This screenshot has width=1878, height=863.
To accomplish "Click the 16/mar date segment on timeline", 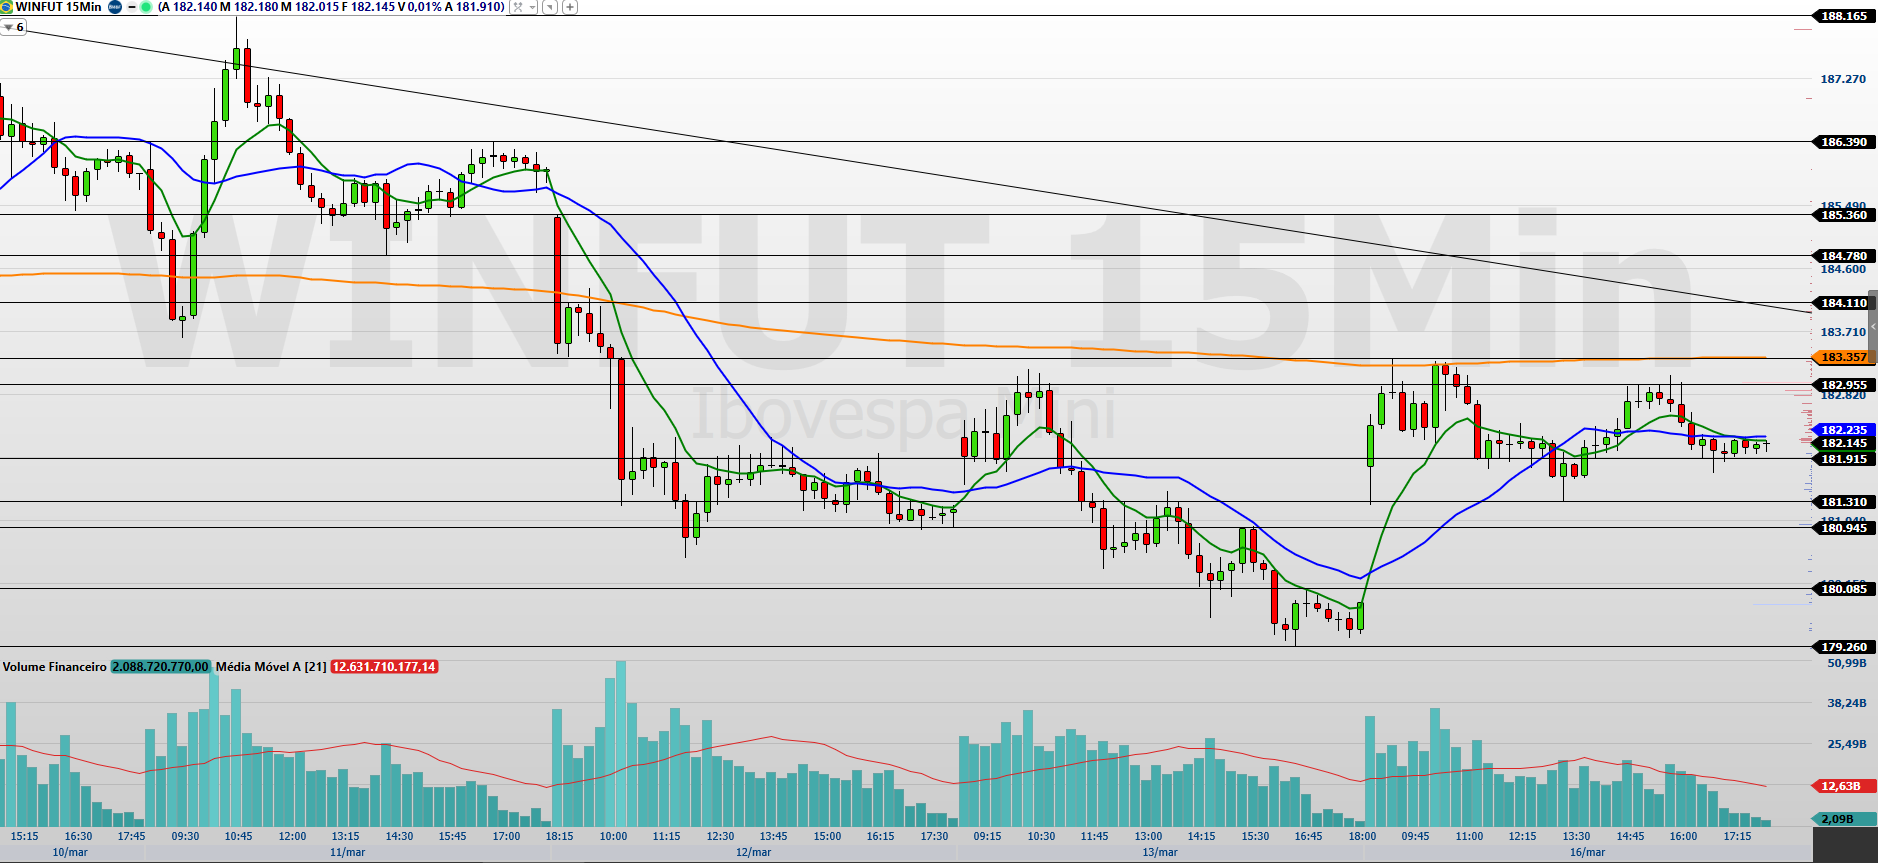I will (1587, 853).
